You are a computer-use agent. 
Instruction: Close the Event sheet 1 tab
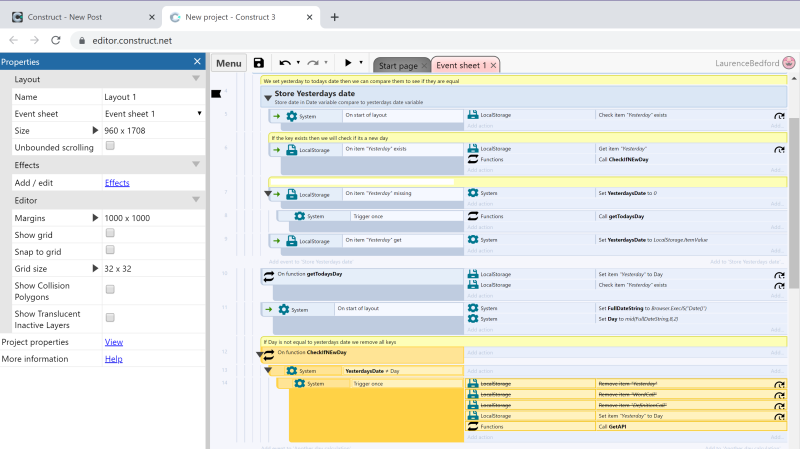pyautogui.click(x=493, y=66)
